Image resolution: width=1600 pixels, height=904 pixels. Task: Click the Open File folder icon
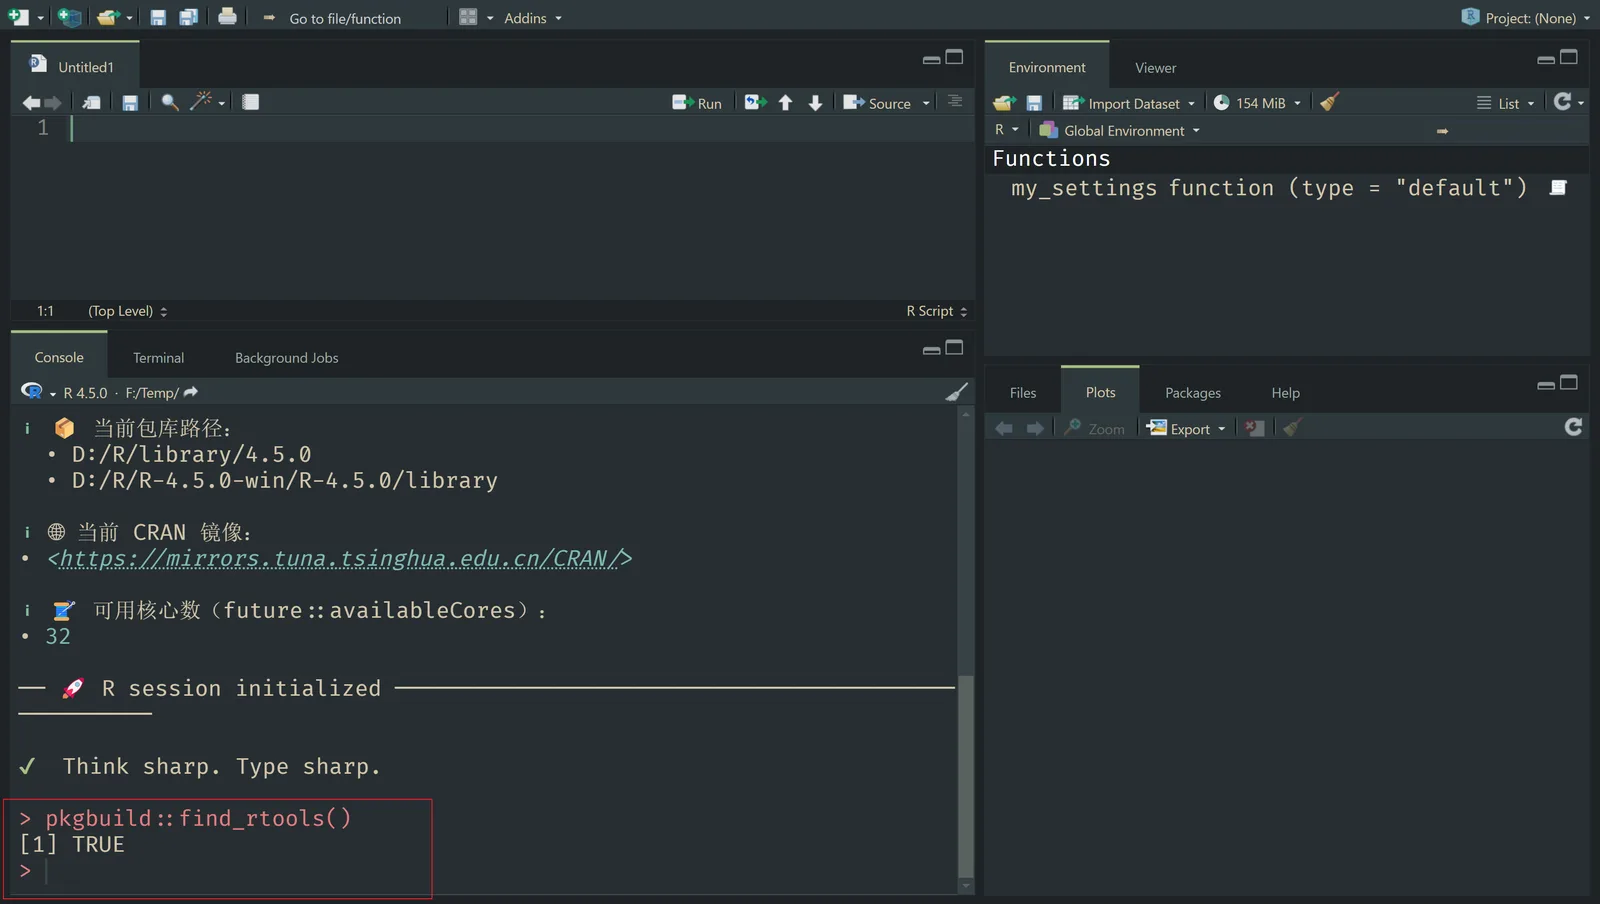[x=108, y=17]
